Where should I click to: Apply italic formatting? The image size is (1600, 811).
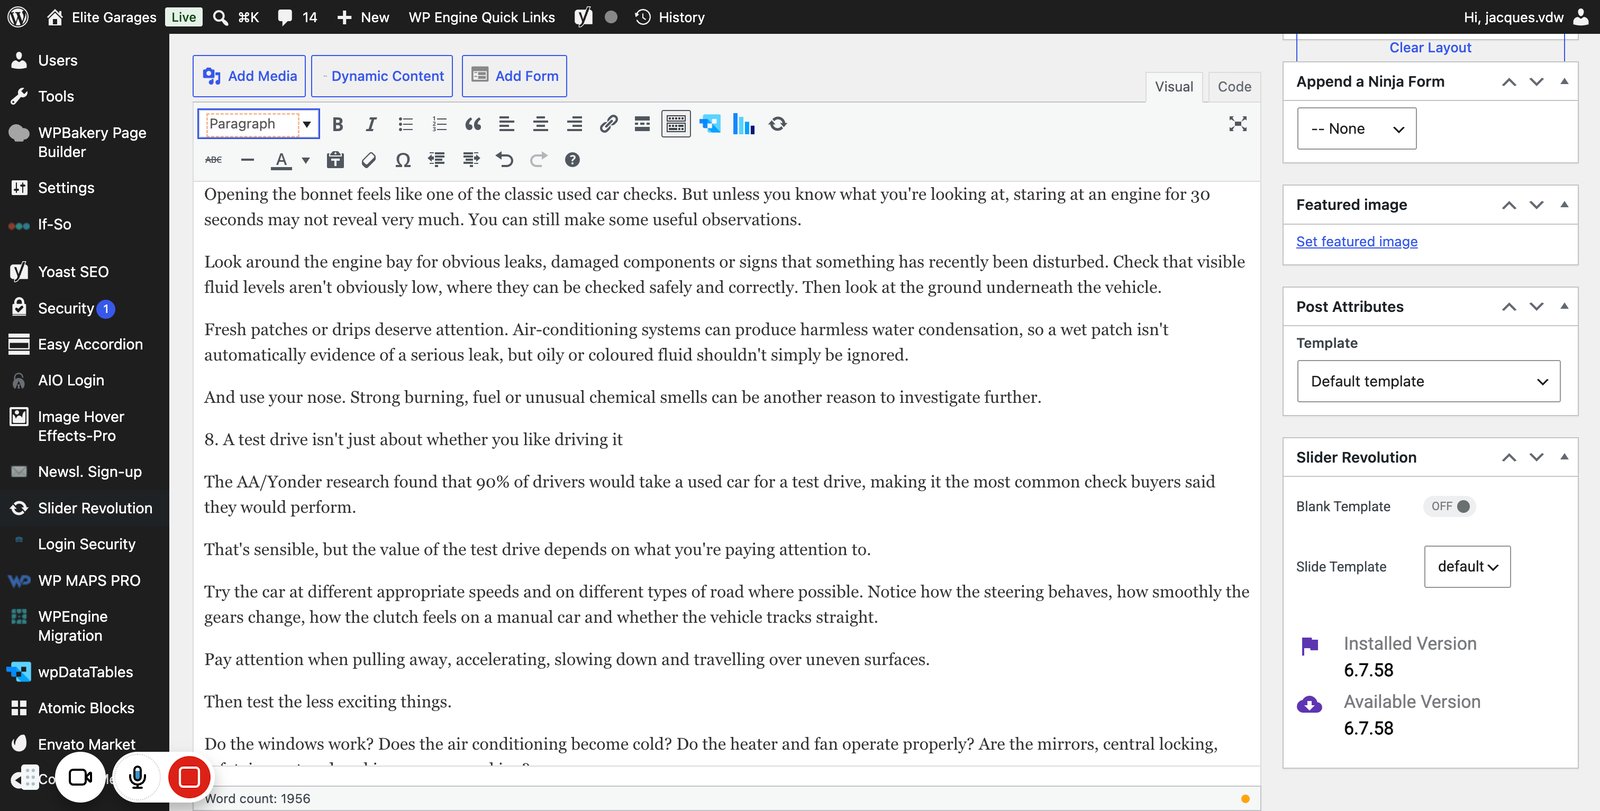[371, 124]
